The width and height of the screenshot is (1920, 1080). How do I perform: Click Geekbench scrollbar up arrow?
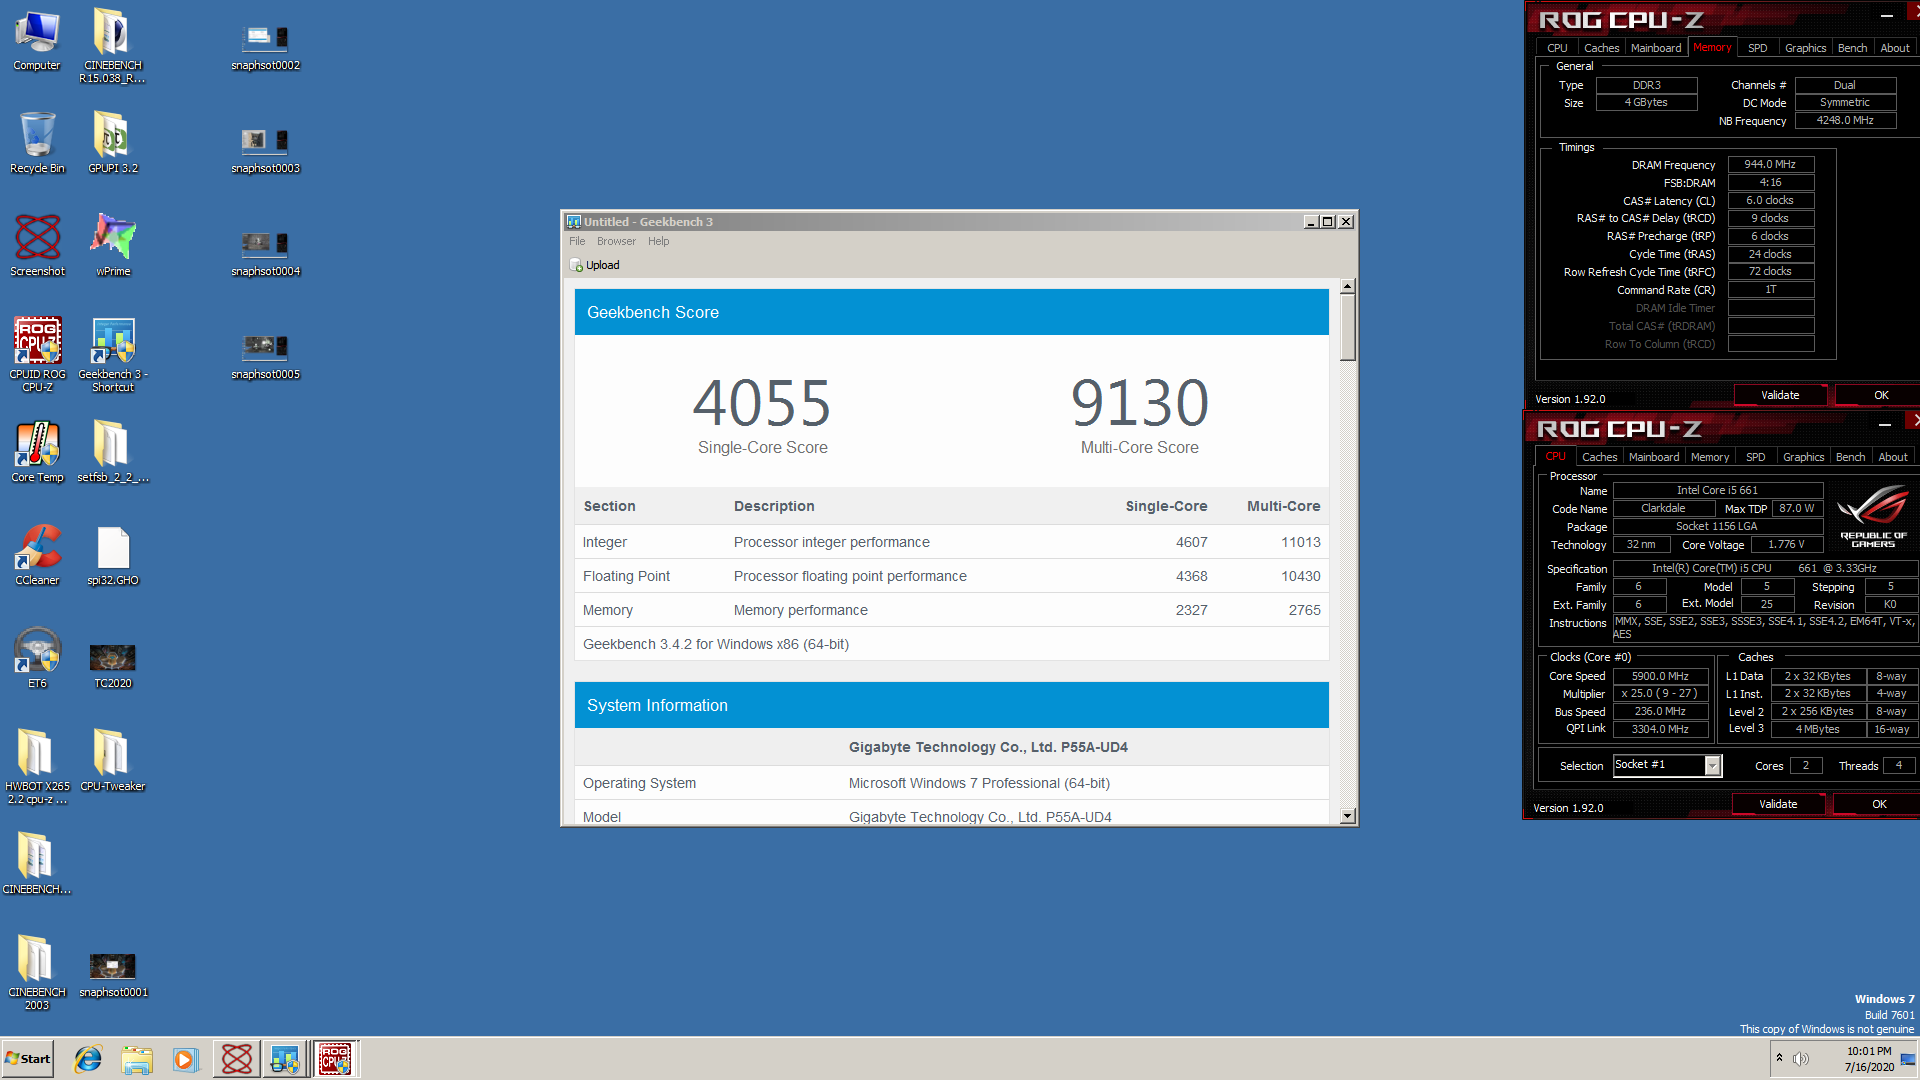pos(1347,286)
